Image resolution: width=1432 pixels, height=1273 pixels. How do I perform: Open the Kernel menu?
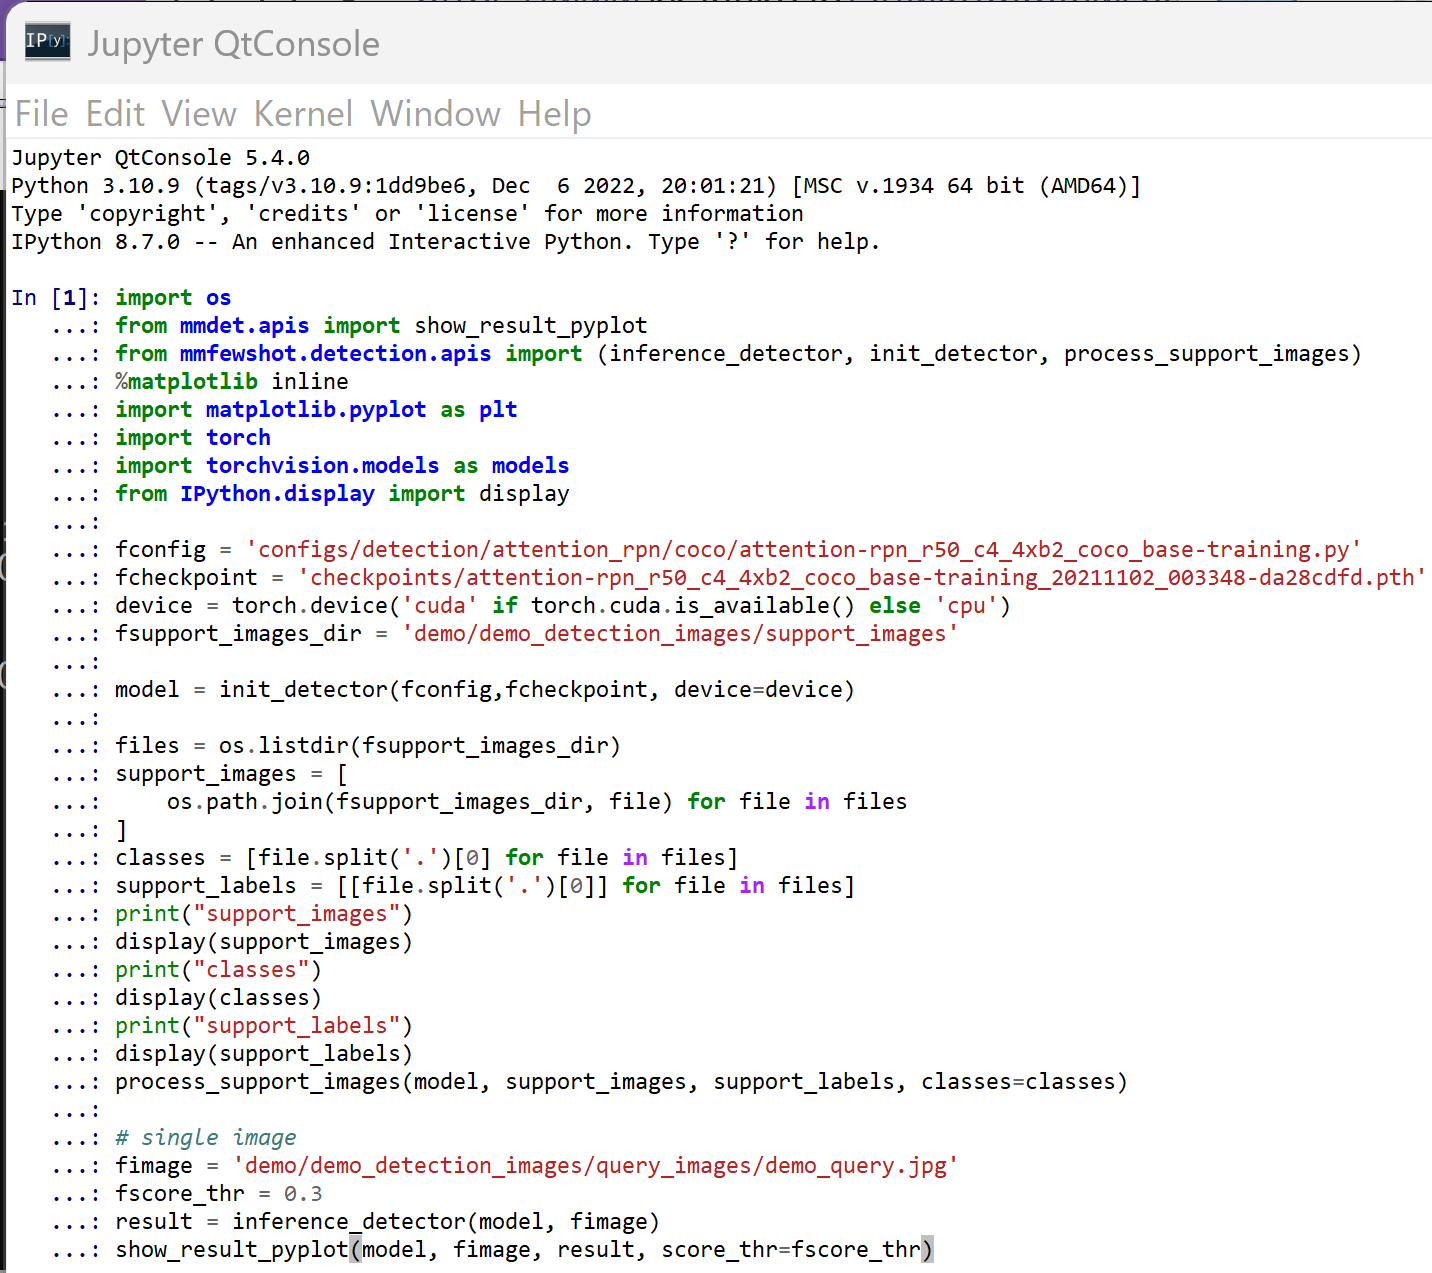pyautogui.click(x=303, y=114)
